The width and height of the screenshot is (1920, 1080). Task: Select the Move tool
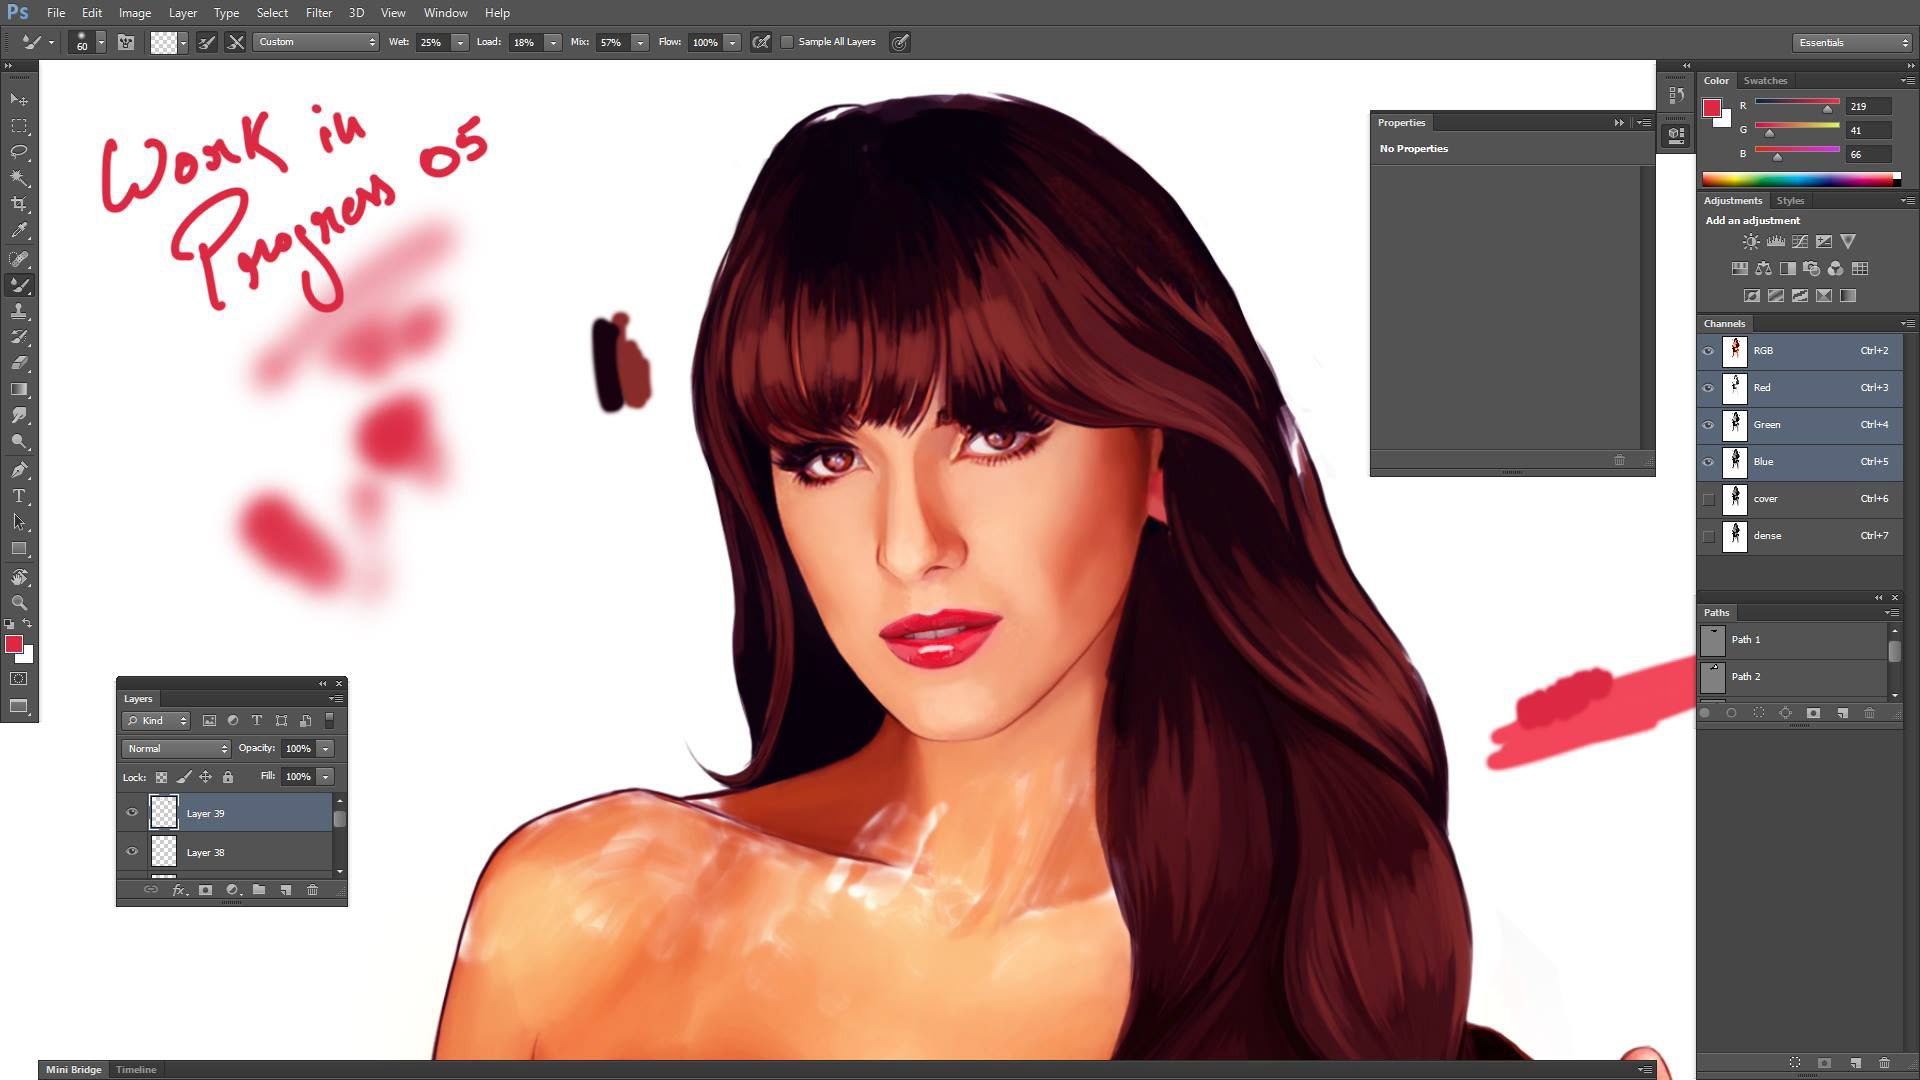[x=19, y=100]
